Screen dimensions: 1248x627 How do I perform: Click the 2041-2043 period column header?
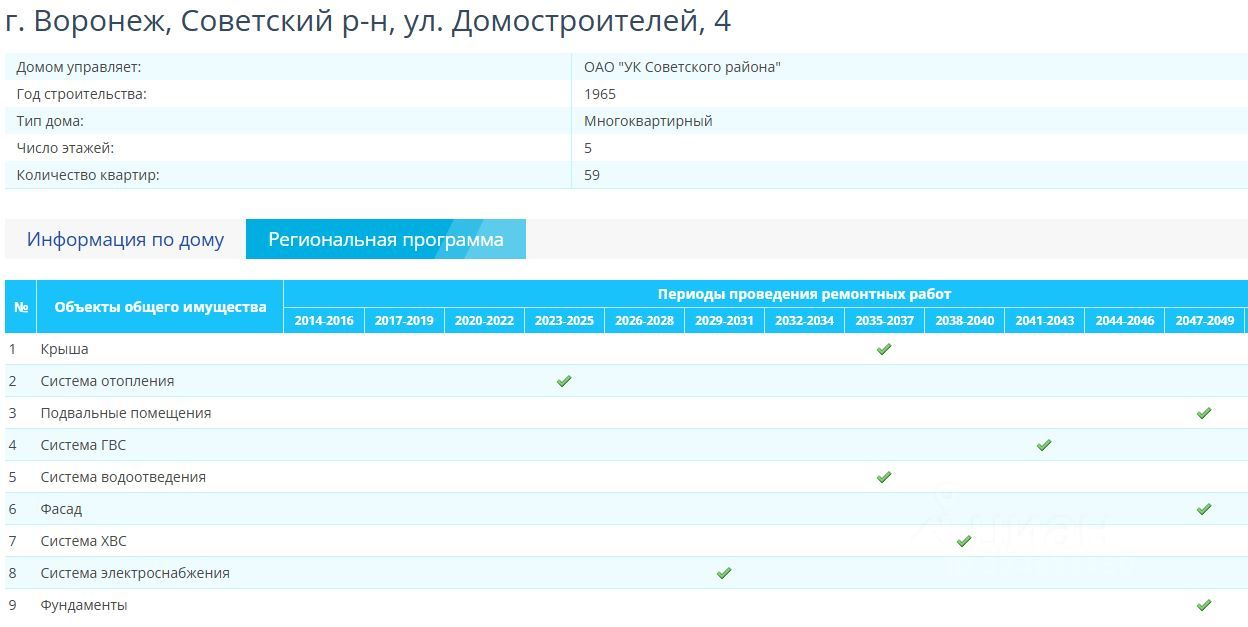tap(1044, 321)
